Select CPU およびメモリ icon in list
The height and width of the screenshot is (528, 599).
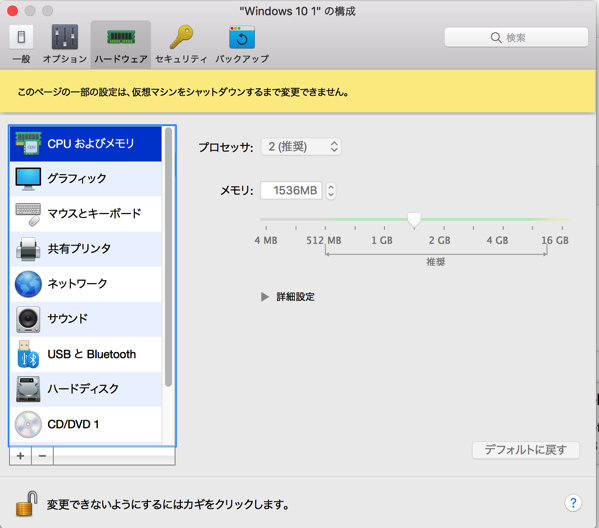click(x=28, y=144)
